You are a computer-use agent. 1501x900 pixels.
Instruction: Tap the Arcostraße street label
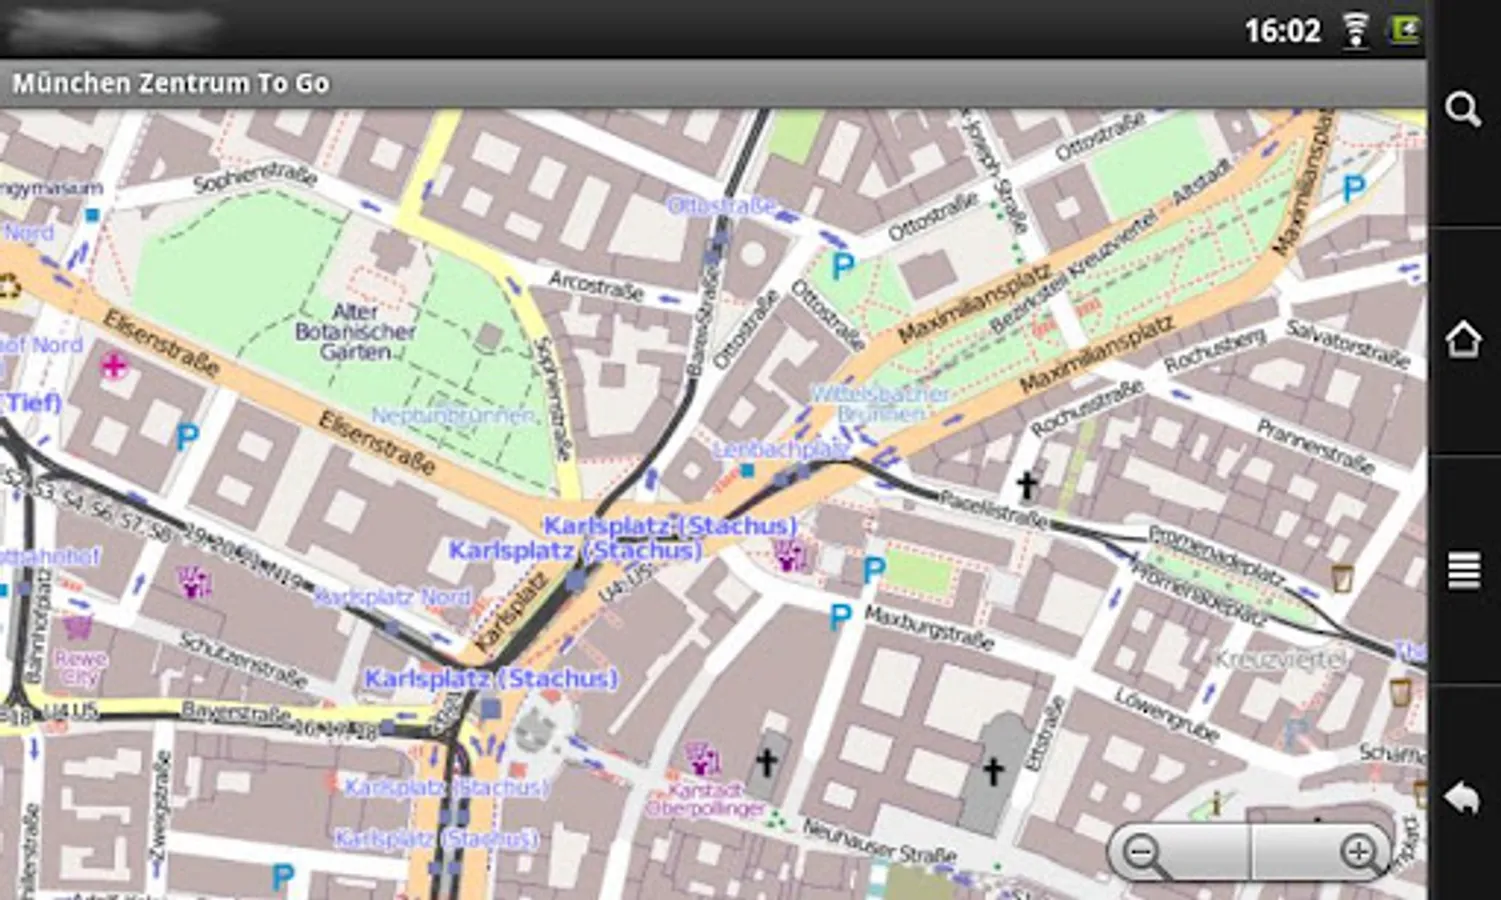pos(595,284)
